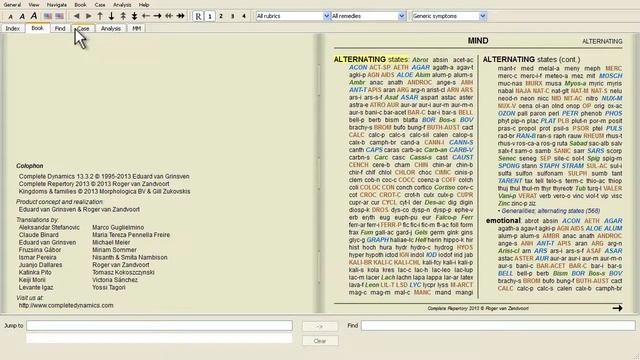Click the MIND chapter heading

478,41
